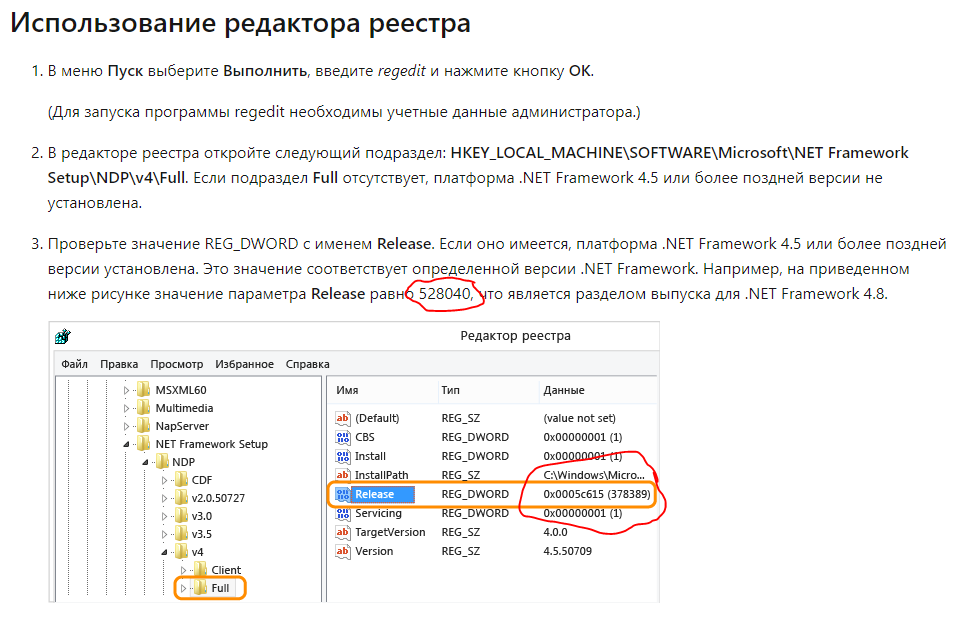Select the Multimedia folder icon
The width and height of the screenshot is (970, 630).
(x=144, y=407)
